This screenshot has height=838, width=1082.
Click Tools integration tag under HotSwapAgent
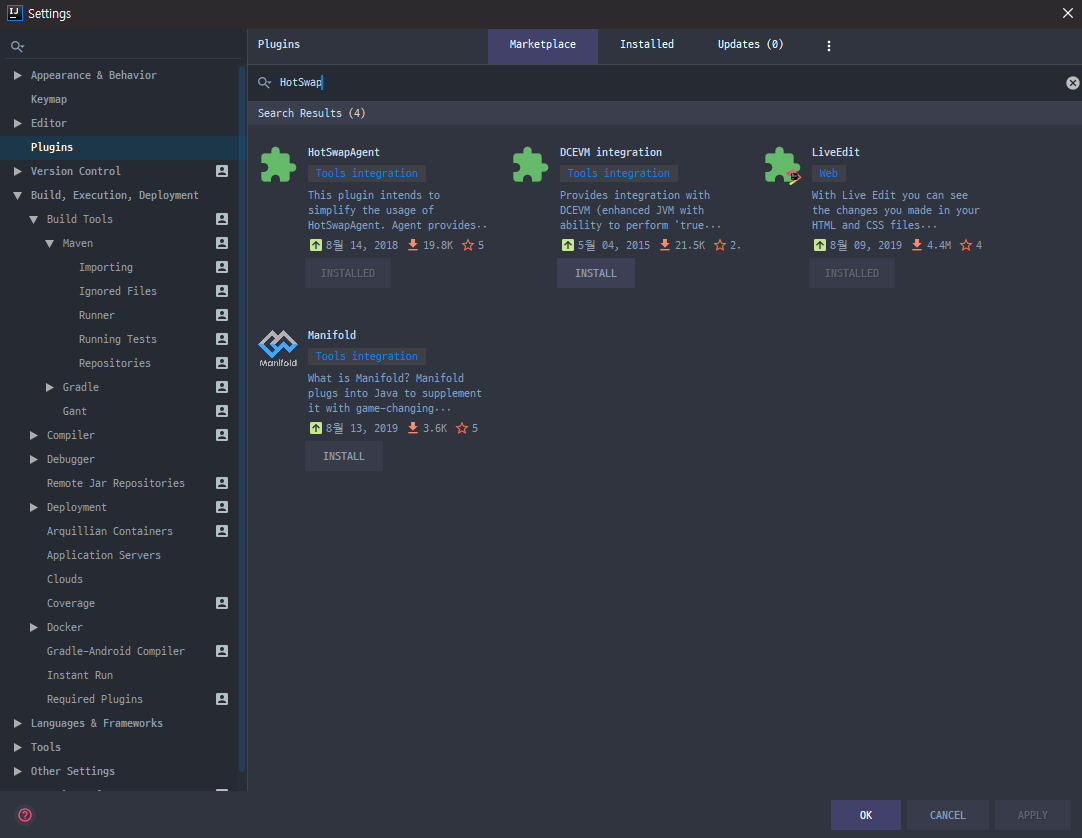[x=366, y=173]
